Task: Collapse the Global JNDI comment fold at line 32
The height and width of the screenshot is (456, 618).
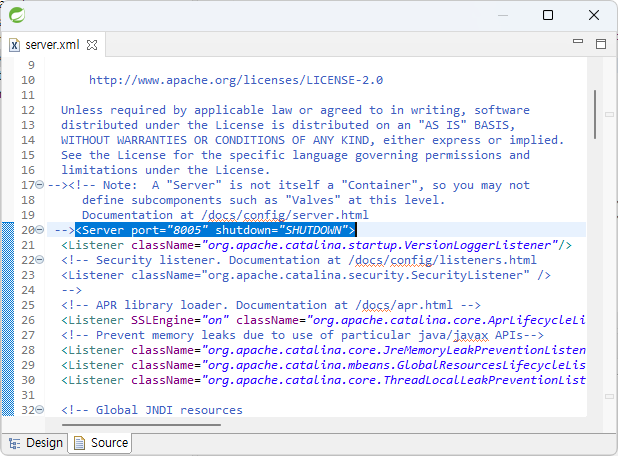Action: pyautogui.click(x=40, y=409)
